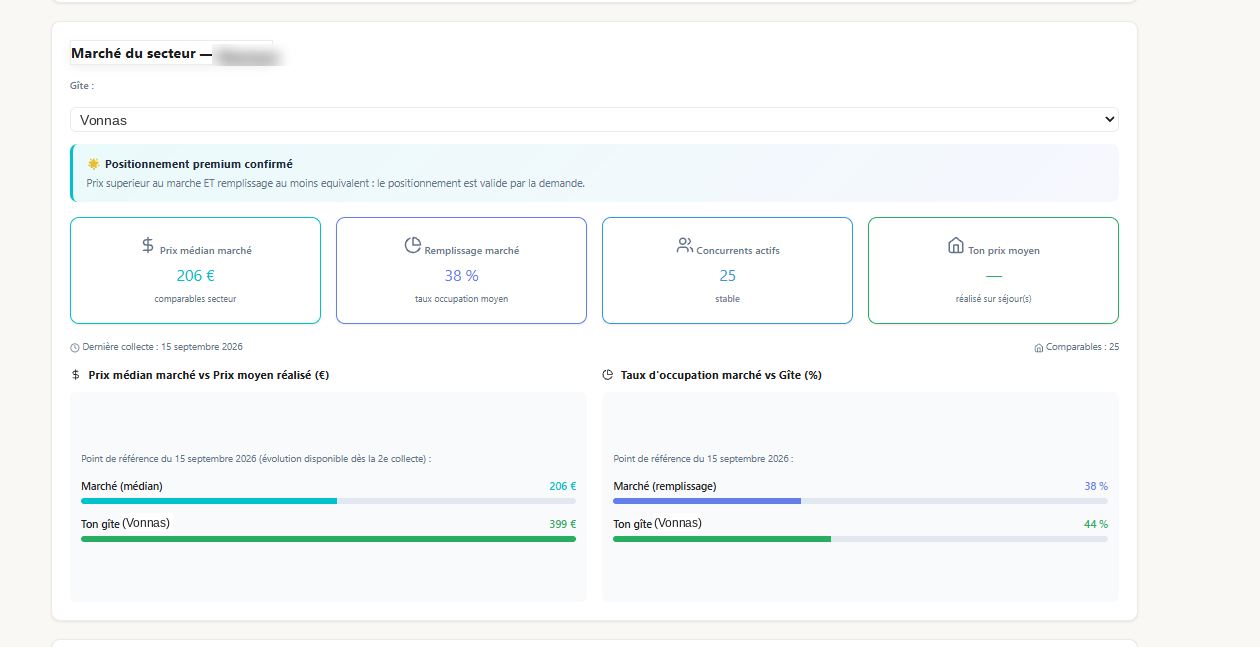
Task: Click the "Prix médian marché vs Prix moyen réalisé (€)" heading
Action: [209, 375]
